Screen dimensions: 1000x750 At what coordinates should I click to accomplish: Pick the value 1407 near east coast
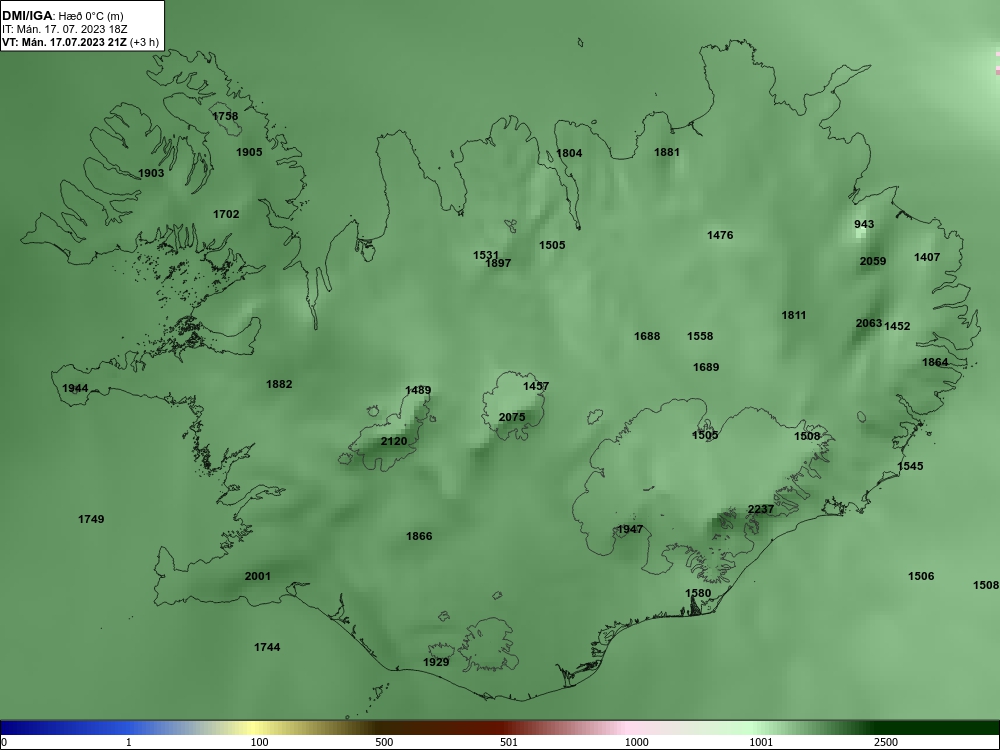(x=927, y=257)
